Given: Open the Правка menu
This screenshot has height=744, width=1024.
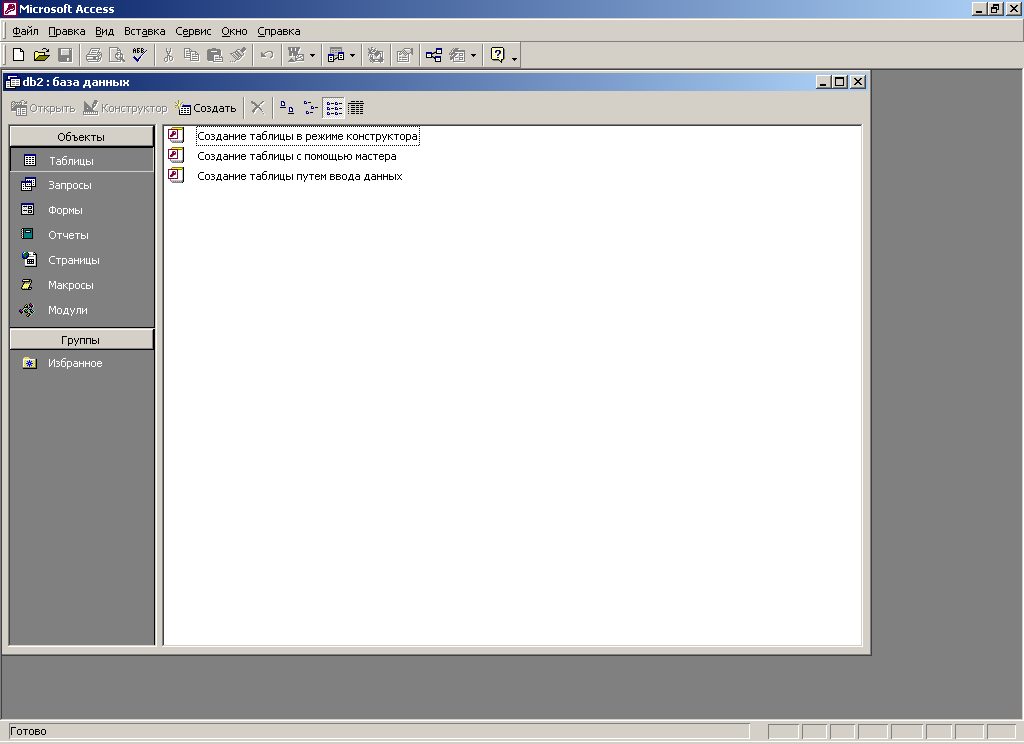Looking at the screenshot, I should pos(67,31).
